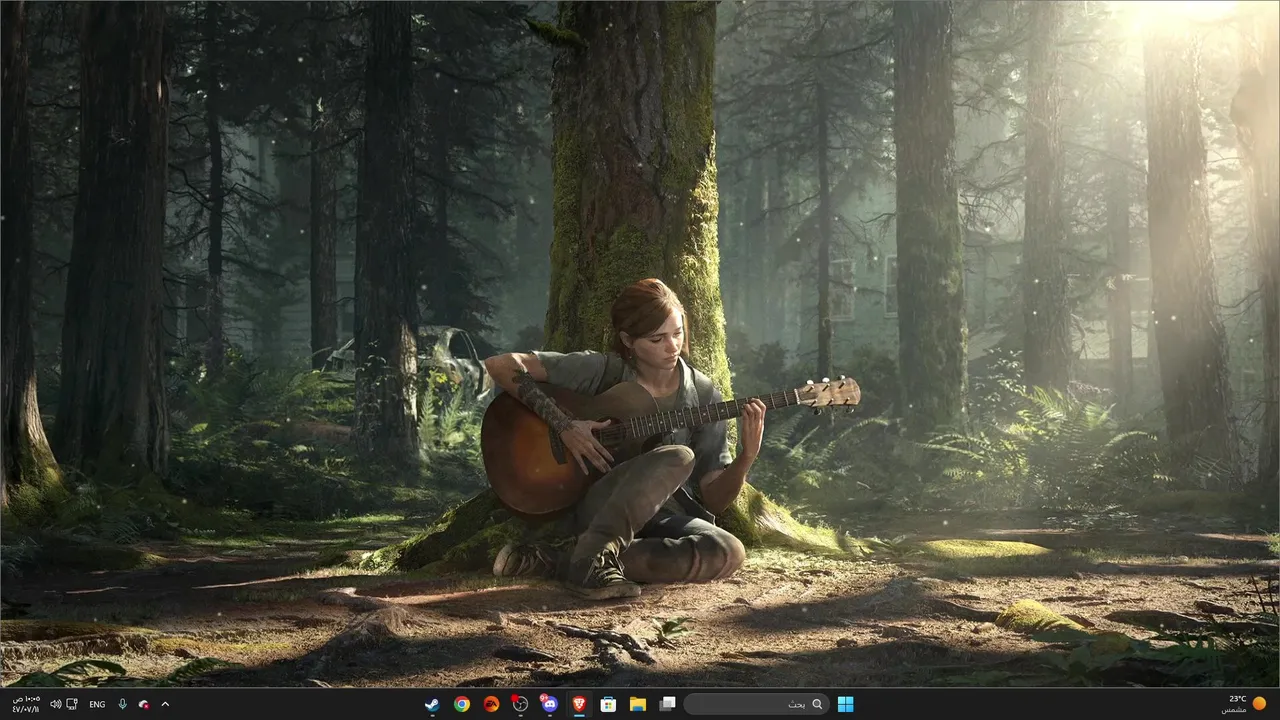Open the EA app taskbar icon
Screen dimensions: 1280x720
[490, 704]
